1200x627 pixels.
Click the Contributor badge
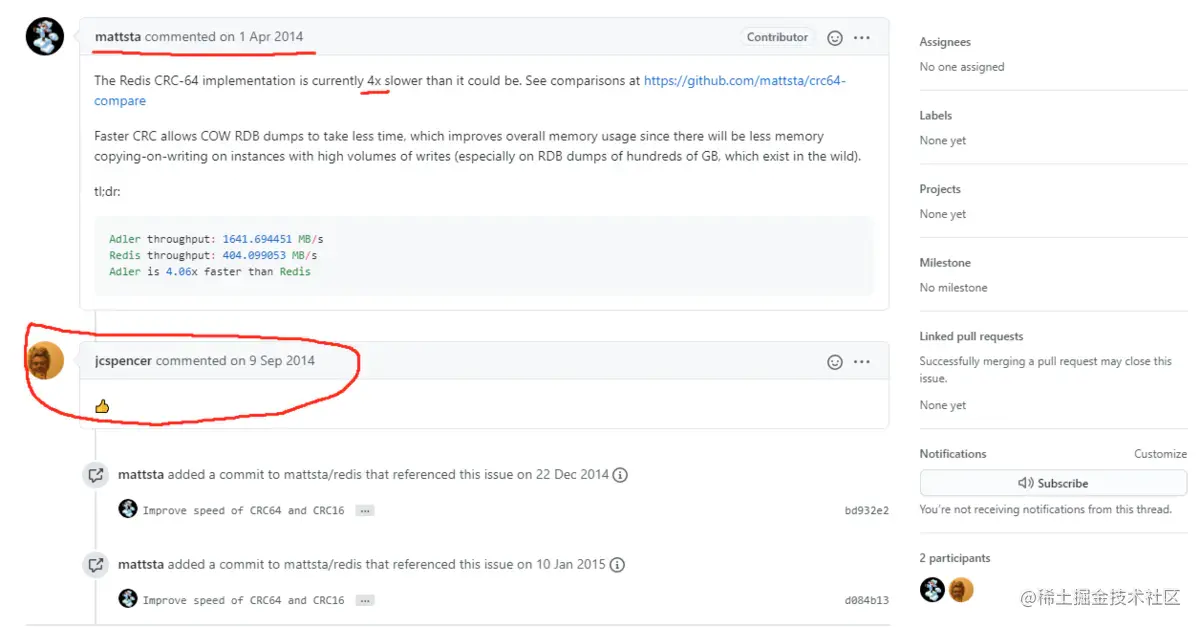tap(777, 37)
